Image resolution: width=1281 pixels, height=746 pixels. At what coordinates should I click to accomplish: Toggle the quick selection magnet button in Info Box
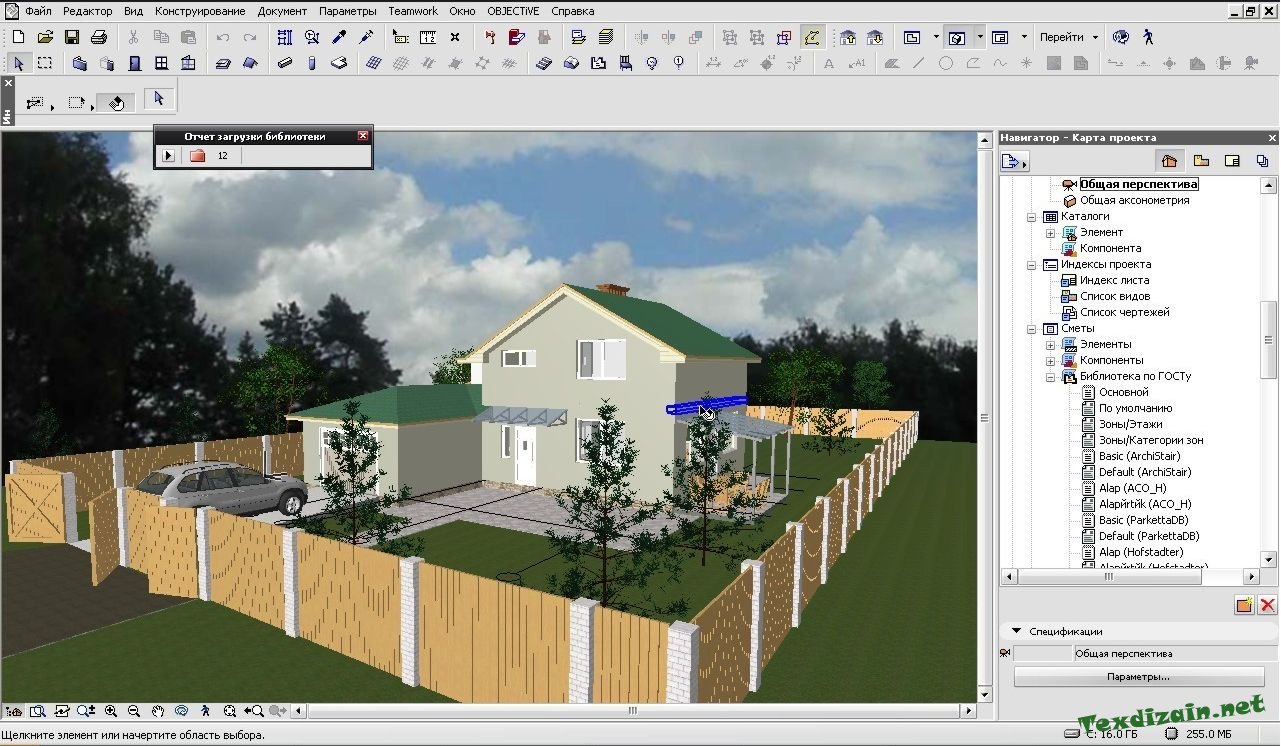tap(116, 103)
